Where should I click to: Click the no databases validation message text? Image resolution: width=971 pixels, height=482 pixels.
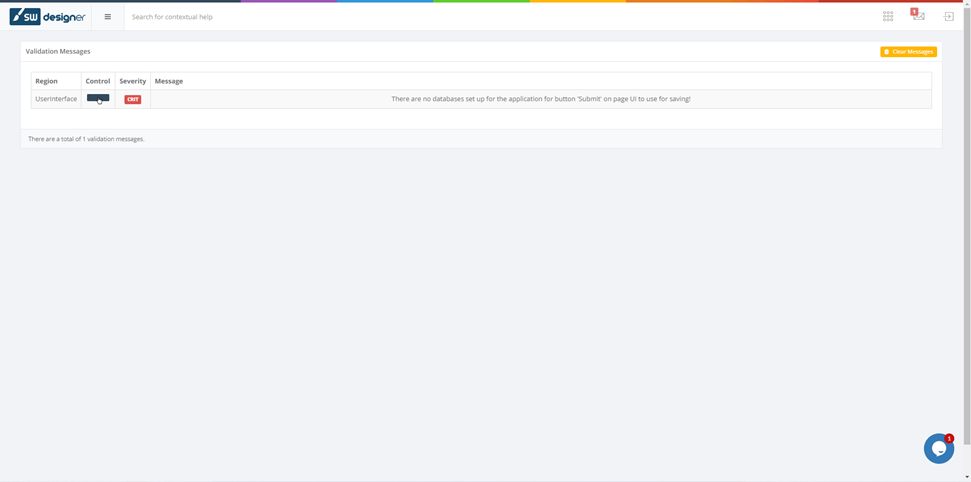(540, 99)
